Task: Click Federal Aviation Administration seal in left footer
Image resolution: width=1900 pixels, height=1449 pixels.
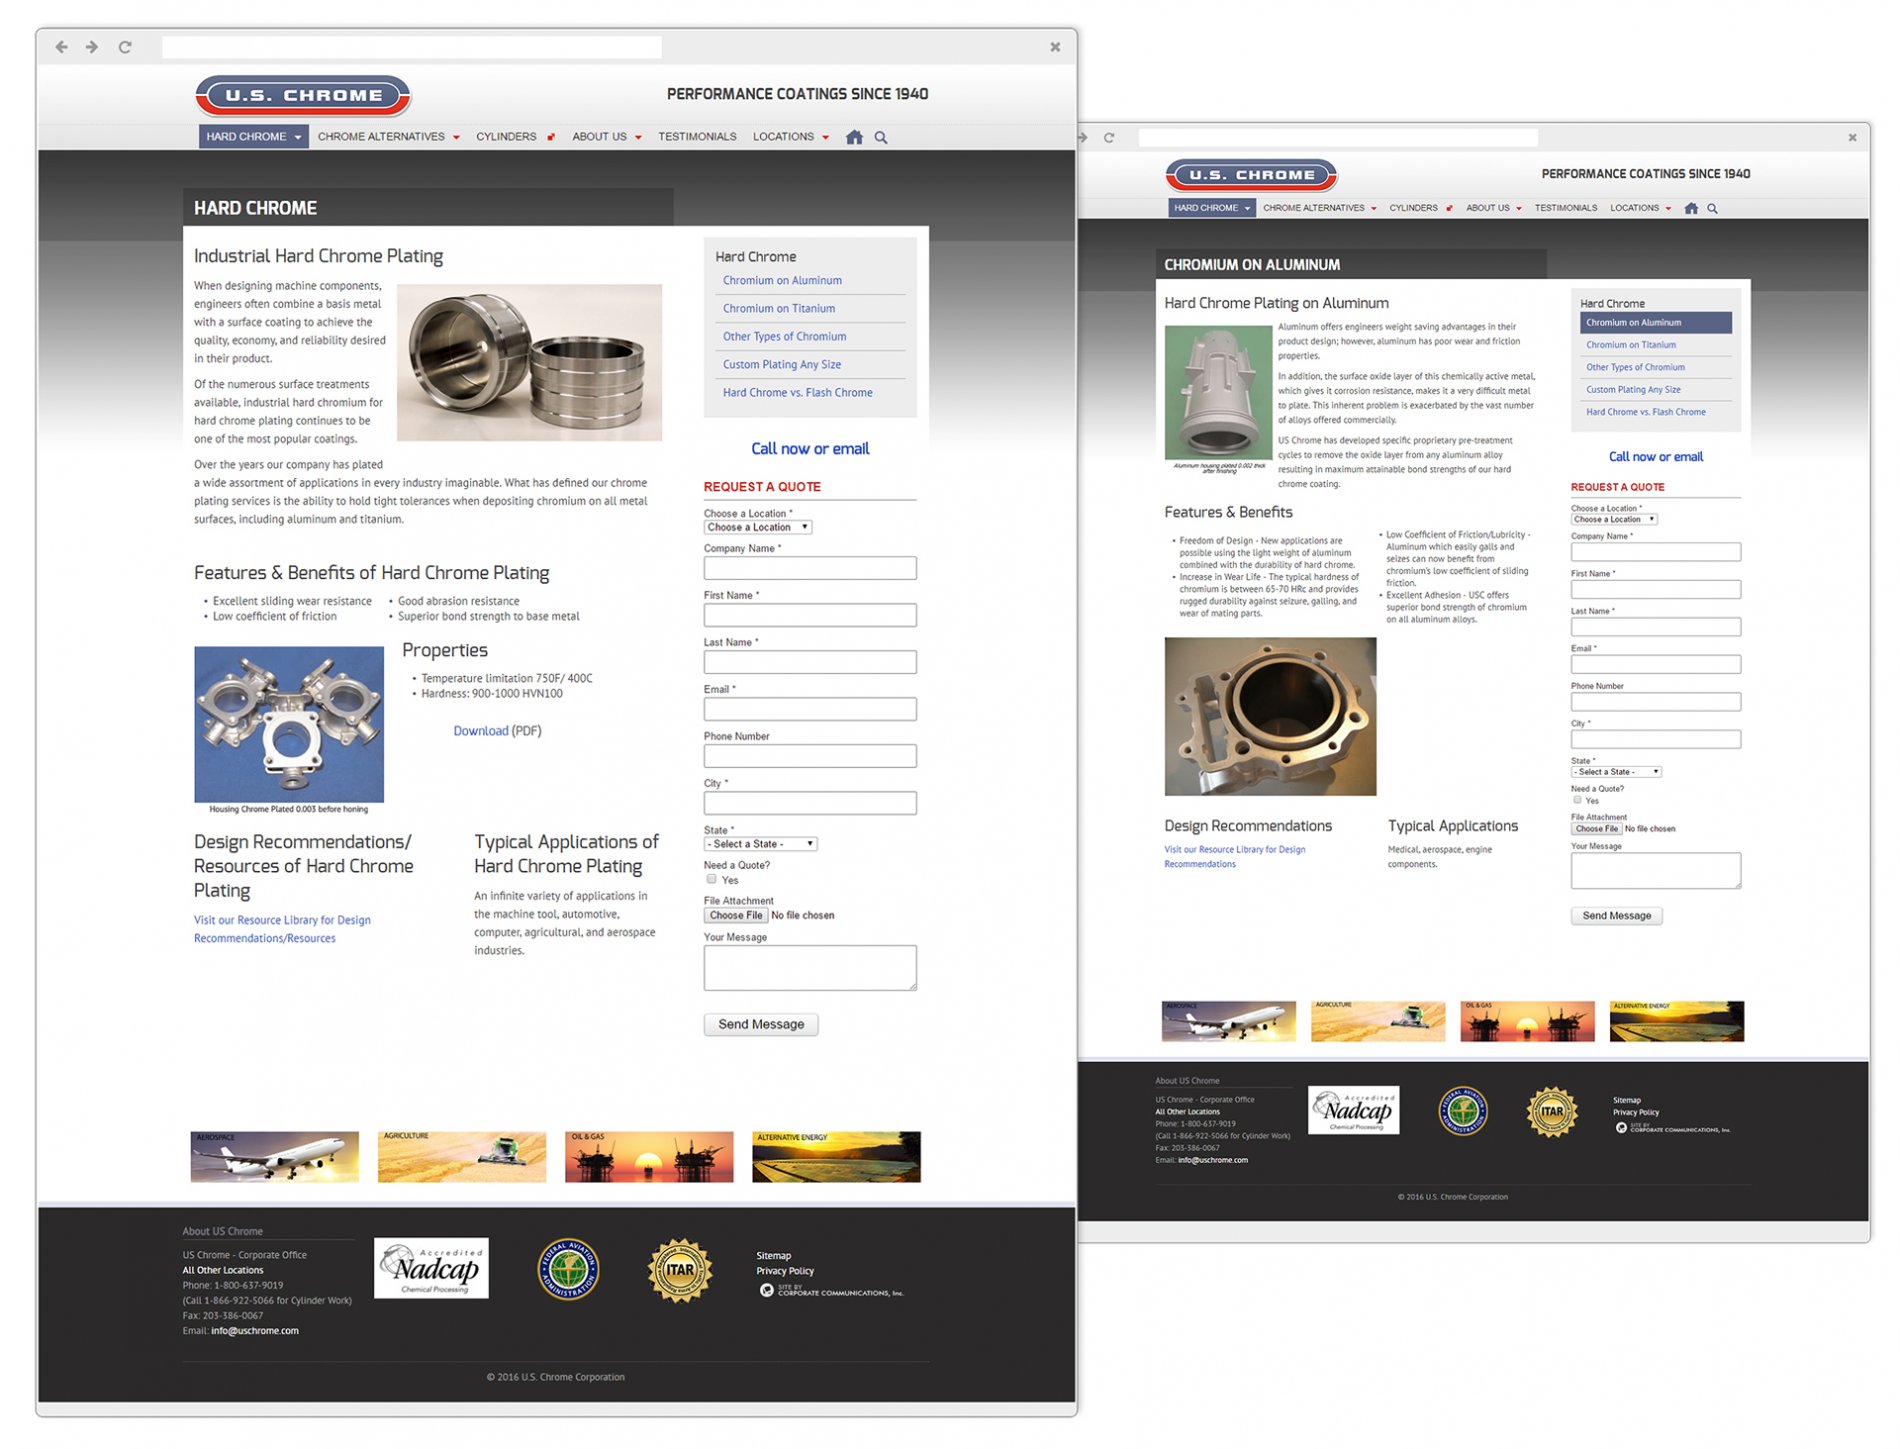Action: tap(568, 1269)
